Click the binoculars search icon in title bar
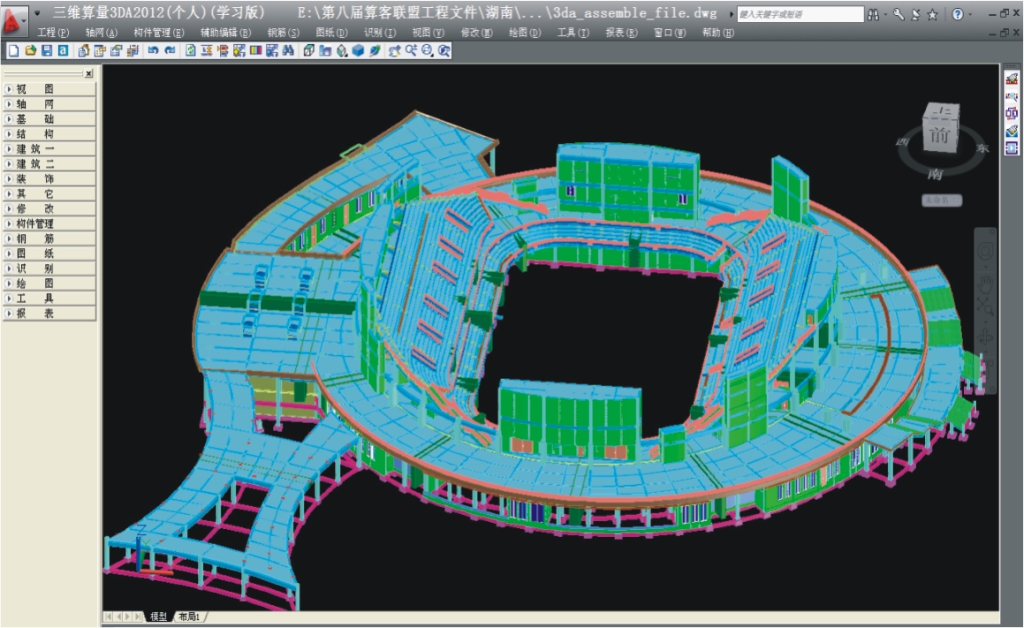1024x628 pixels. (x=873, y=14)
